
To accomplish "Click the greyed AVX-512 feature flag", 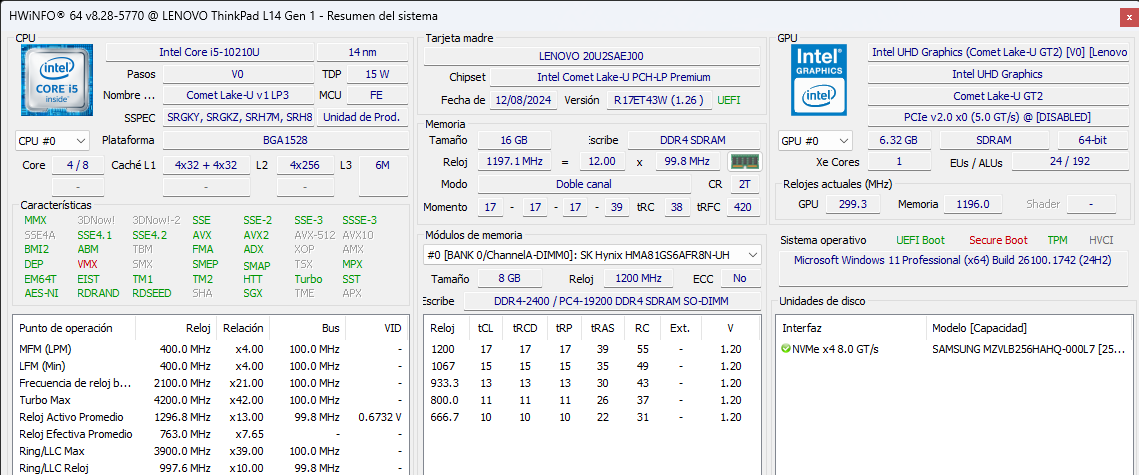I will (x=313, y=235).
